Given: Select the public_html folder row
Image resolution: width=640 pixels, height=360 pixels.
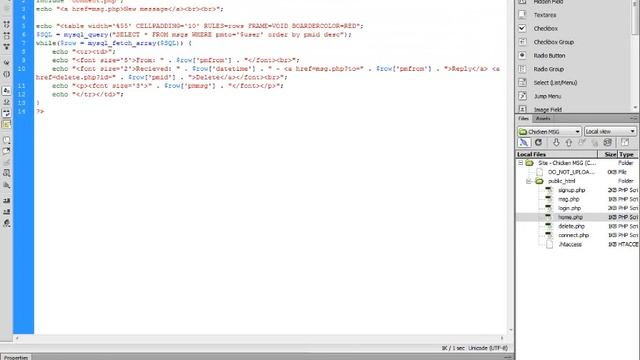Looking at the screenshot, I should pyautogui.click(x=561, y=181).
